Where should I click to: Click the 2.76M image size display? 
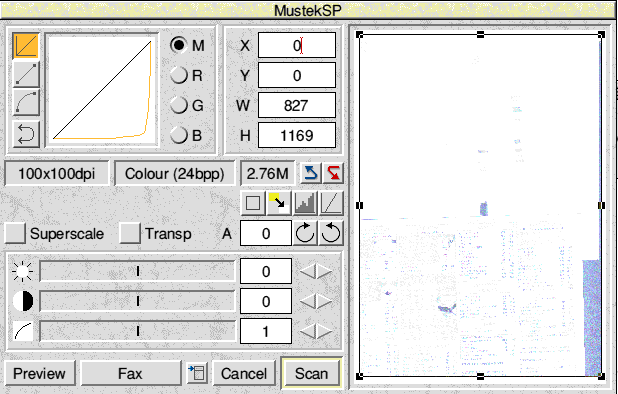coord(268,173)
